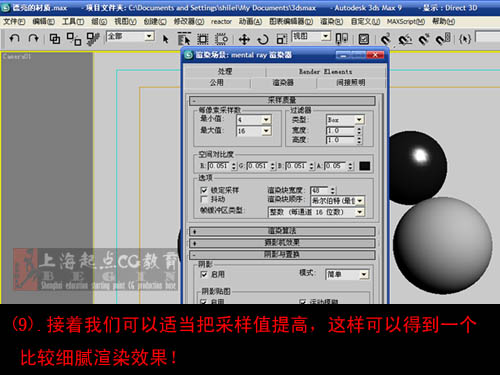Image resolution: width=500 pixels, height=375 pixels.
Task: Click the Undo arrow icon
Action: click(14, 39)
